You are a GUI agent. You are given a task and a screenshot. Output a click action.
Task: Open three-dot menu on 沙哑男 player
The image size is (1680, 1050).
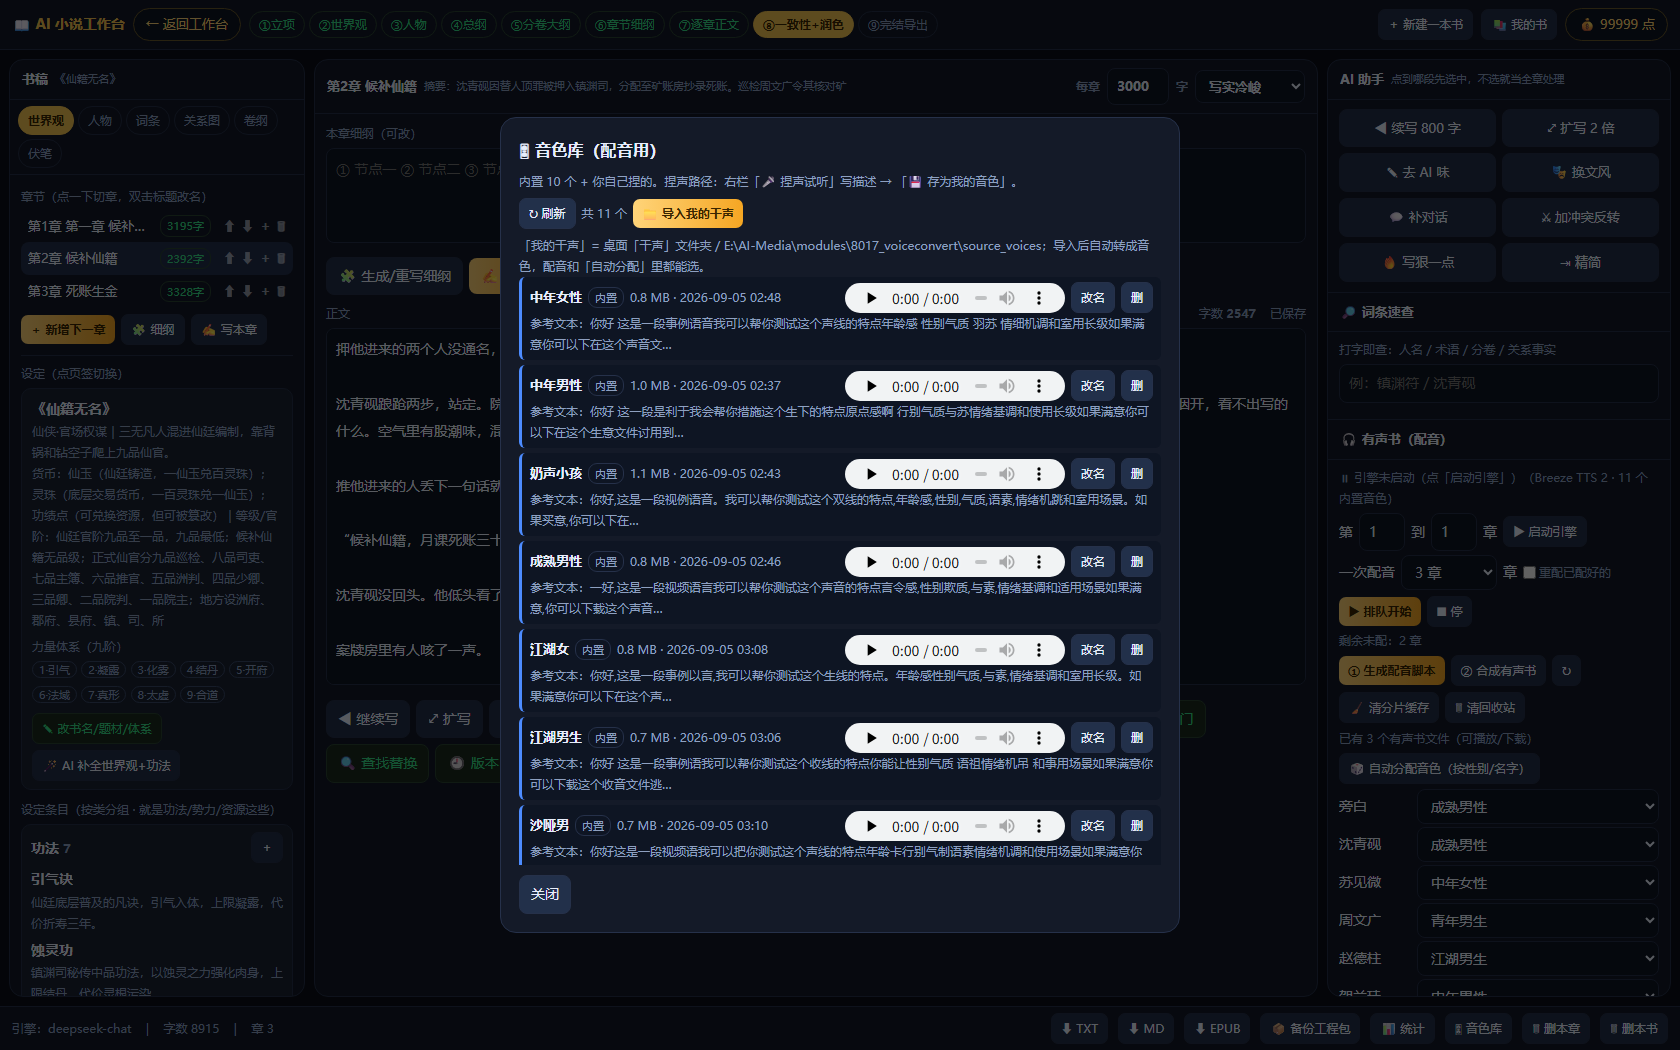[1039, 826]
